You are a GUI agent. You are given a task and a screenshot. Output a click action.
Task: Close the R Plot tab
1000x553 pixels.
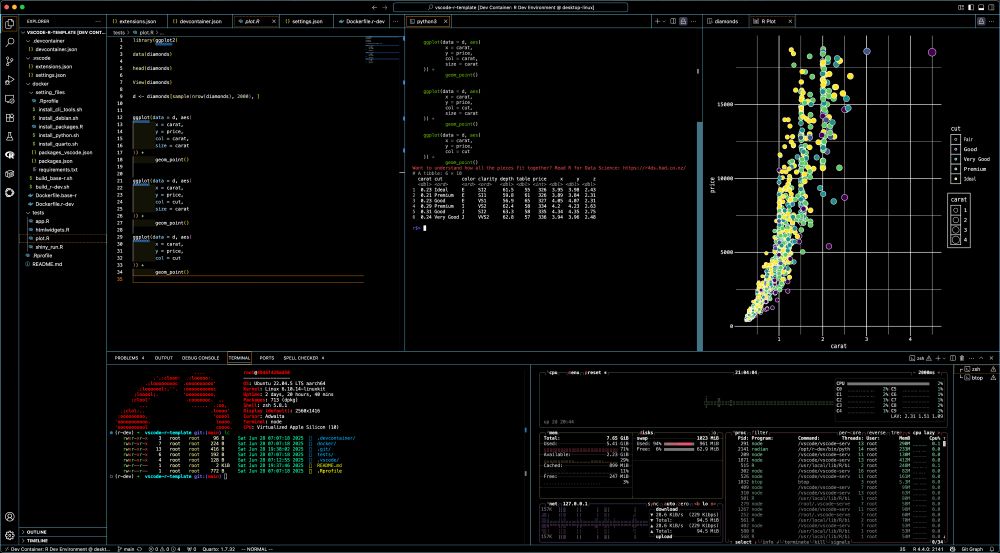[x=790, y=21]
